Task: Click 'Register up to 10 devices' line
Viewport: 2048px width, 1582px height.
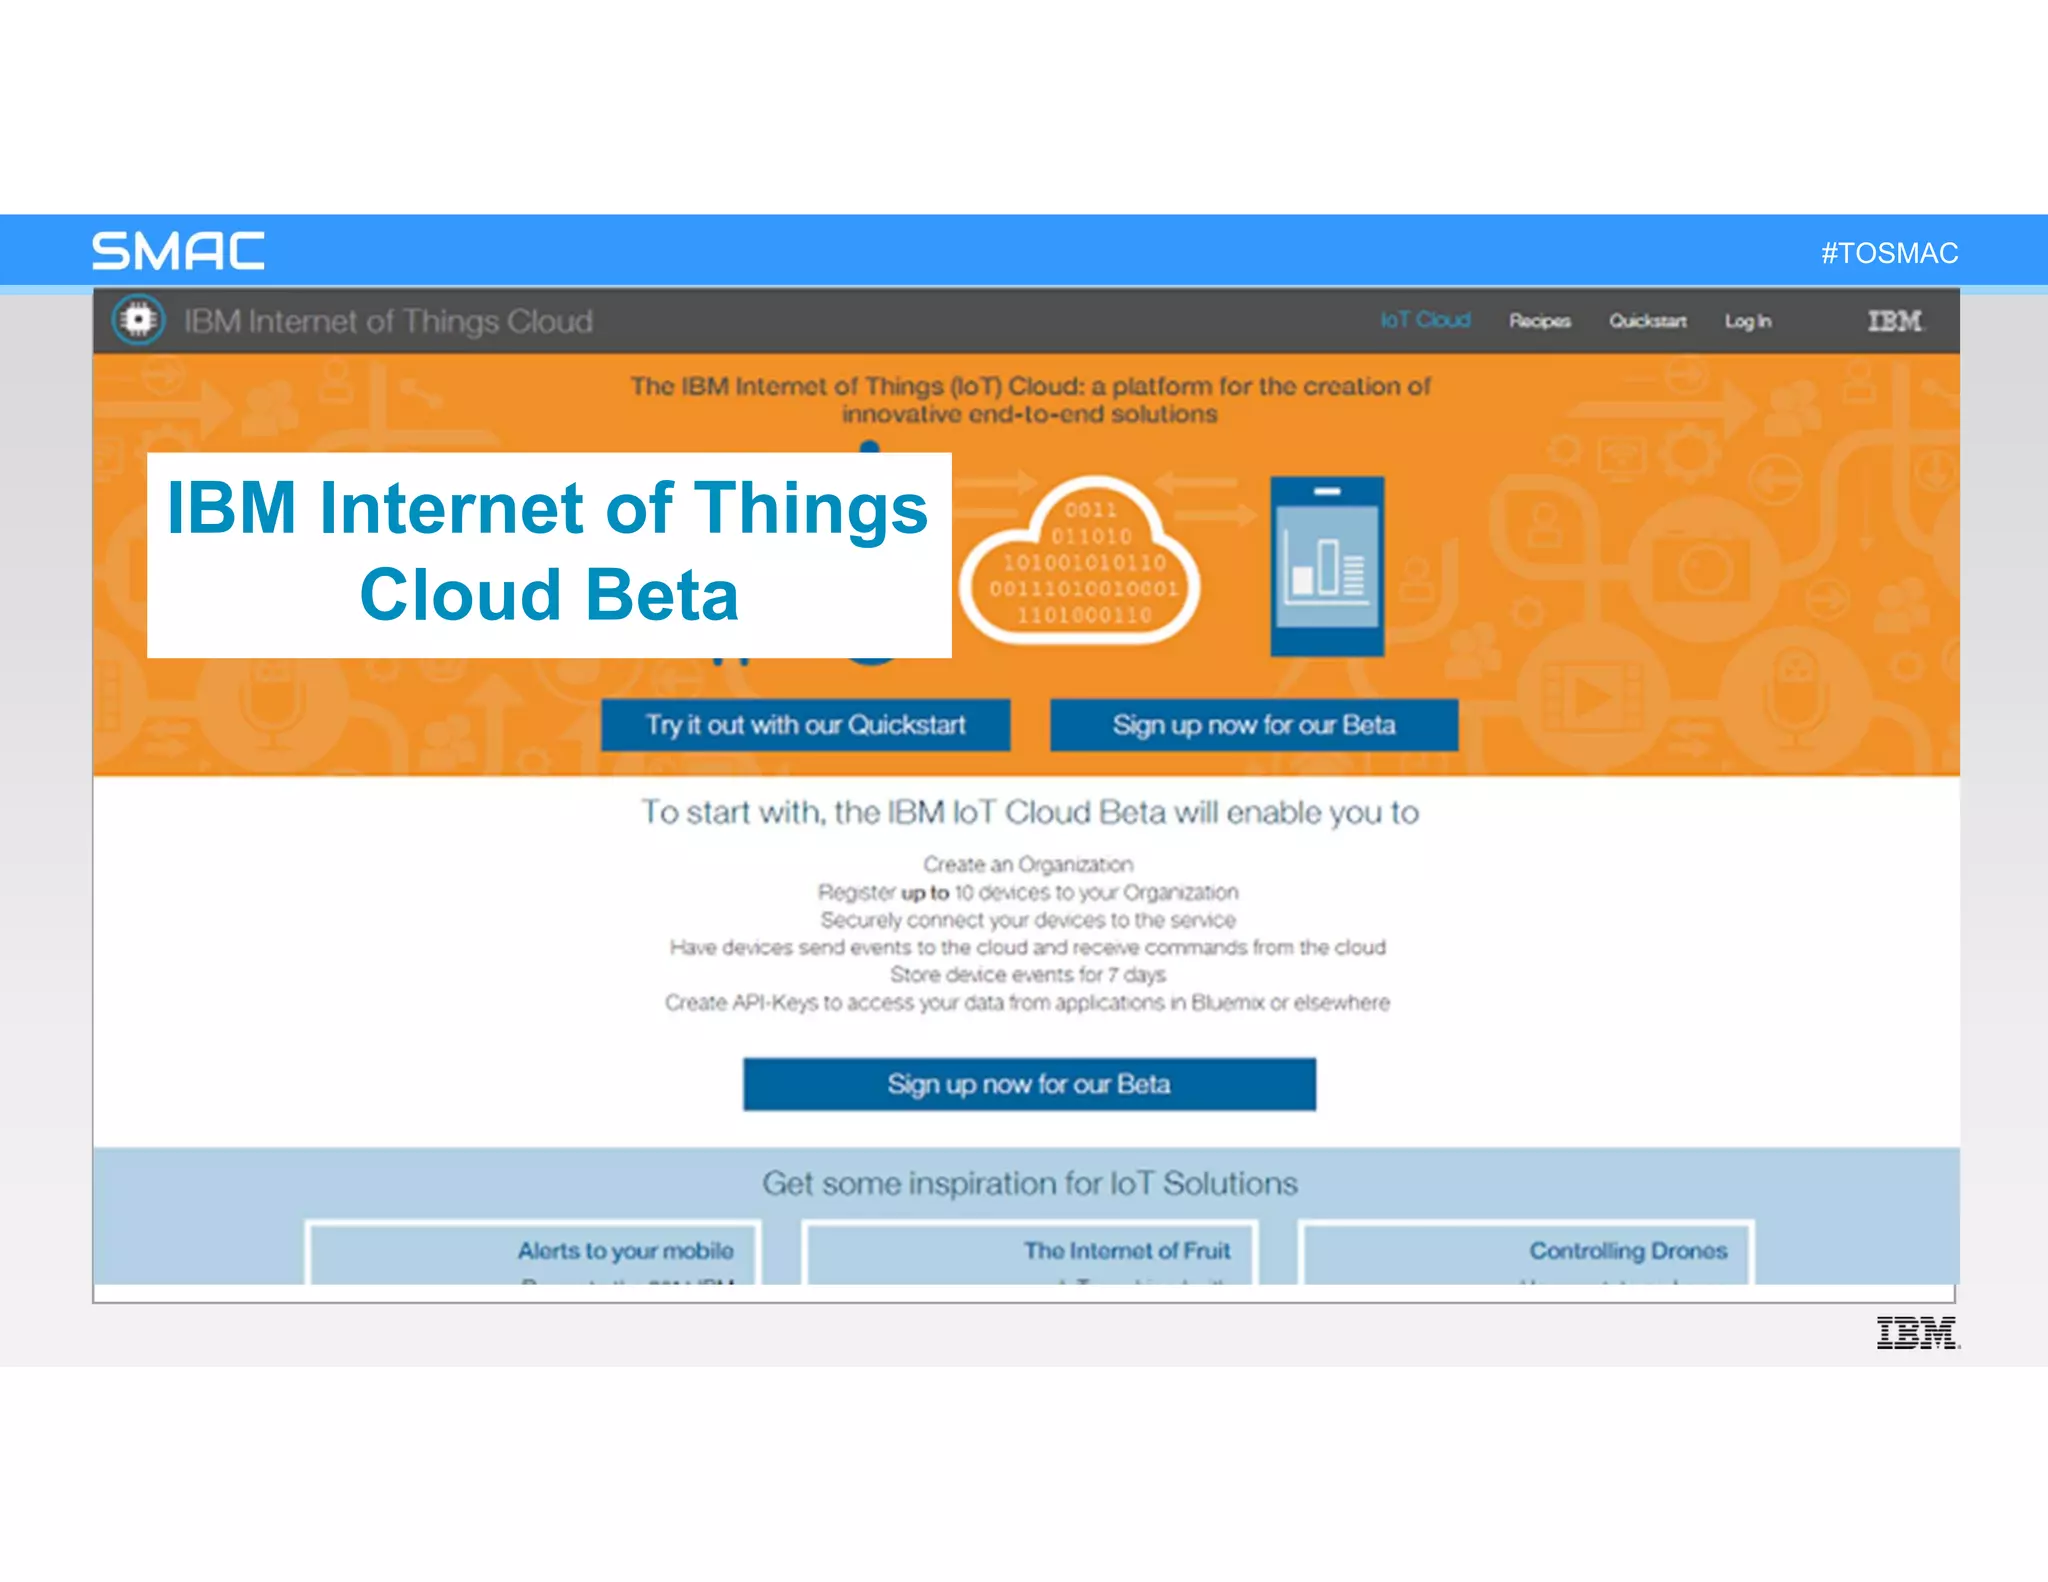Action: [x=1028, y=892]
